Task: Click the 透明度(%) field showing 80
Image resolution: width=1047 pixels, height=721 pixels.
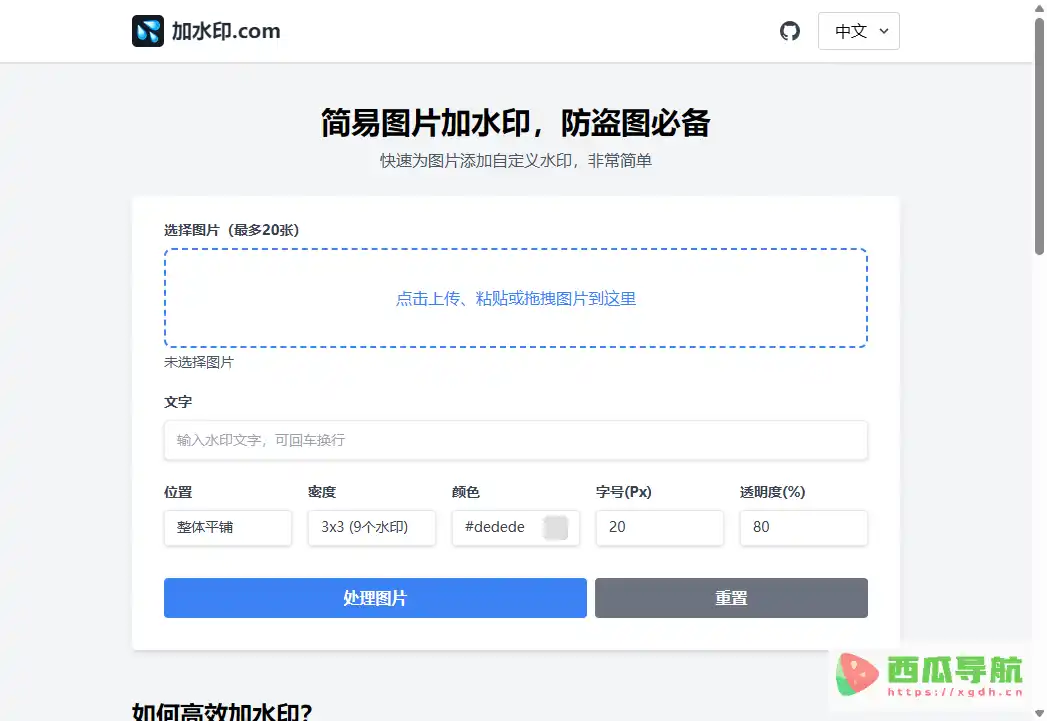Action: click(803, 527)
